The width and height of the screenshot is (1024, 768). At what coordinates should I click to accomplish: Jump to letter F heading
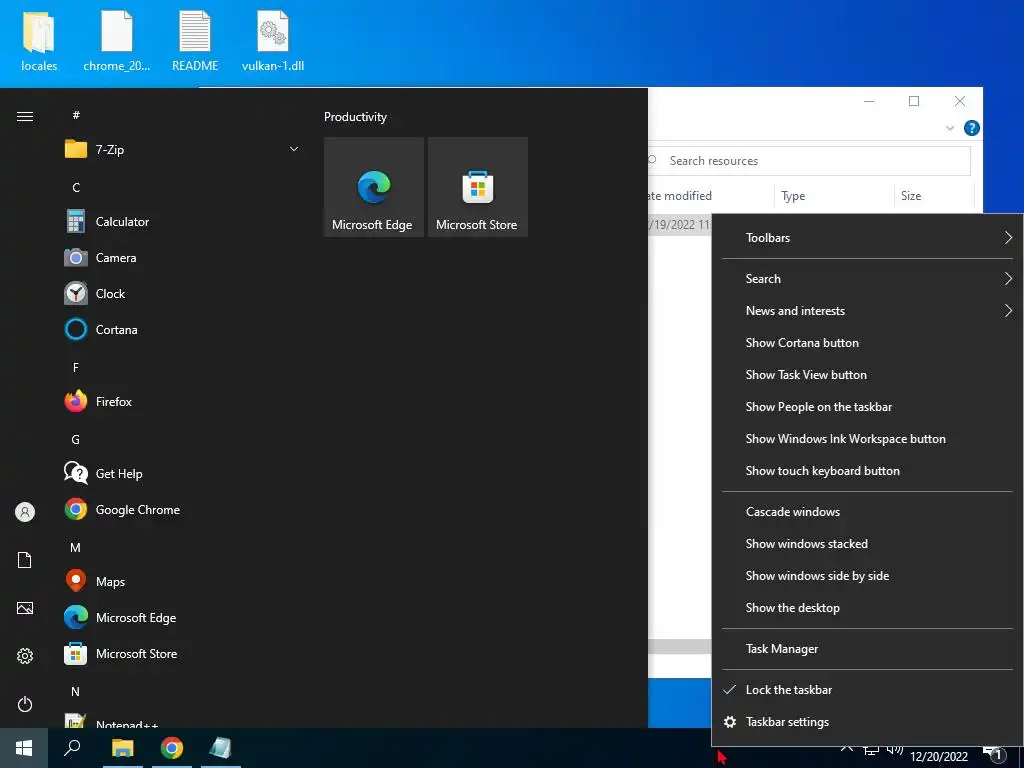coord(76,368)
